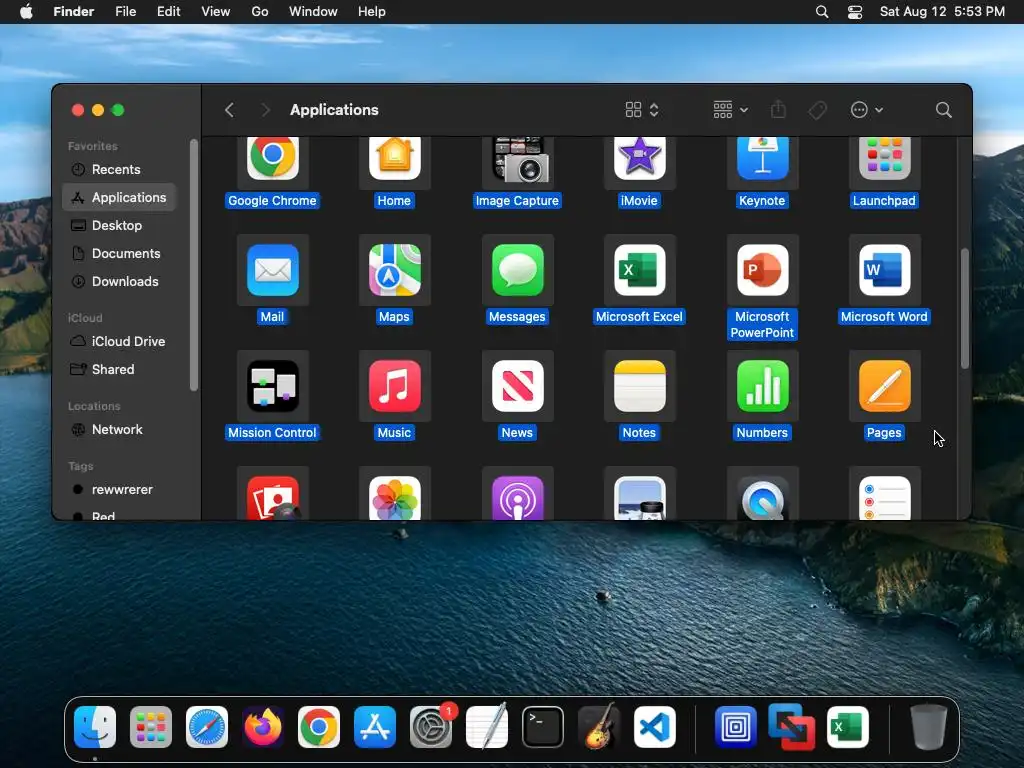Select the News app icon
This screenshot has width=1024, height=768.
(517, 386)
